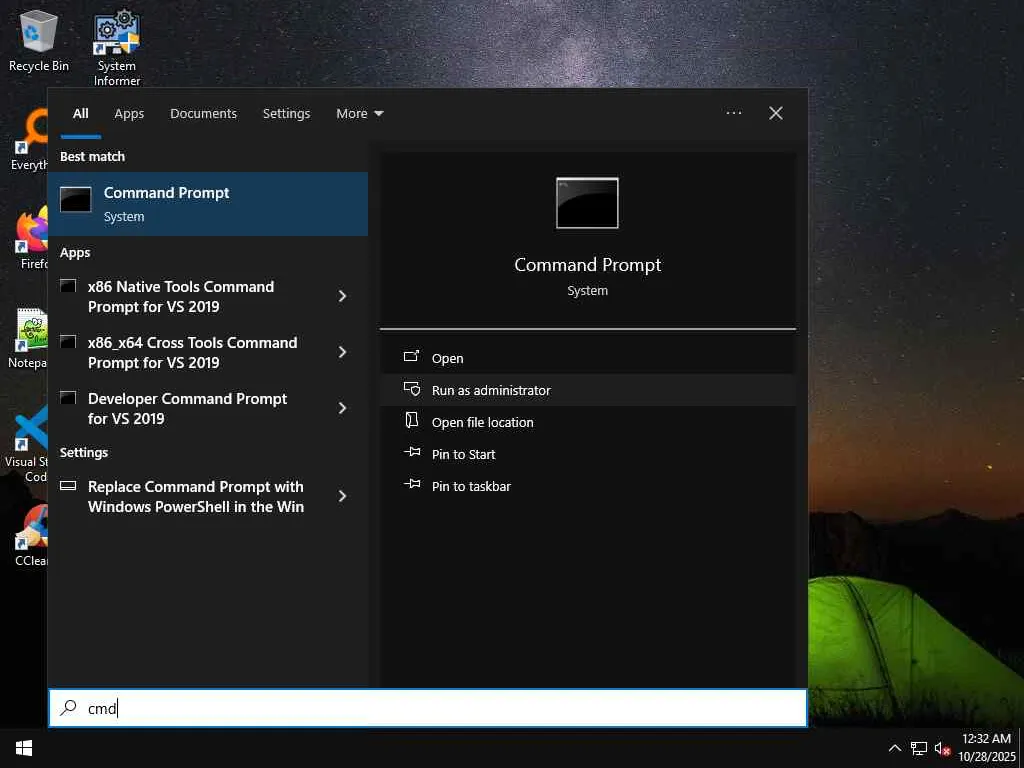
Task: Click the Replace Command Prompt settings icon
Action: point(68,485)
